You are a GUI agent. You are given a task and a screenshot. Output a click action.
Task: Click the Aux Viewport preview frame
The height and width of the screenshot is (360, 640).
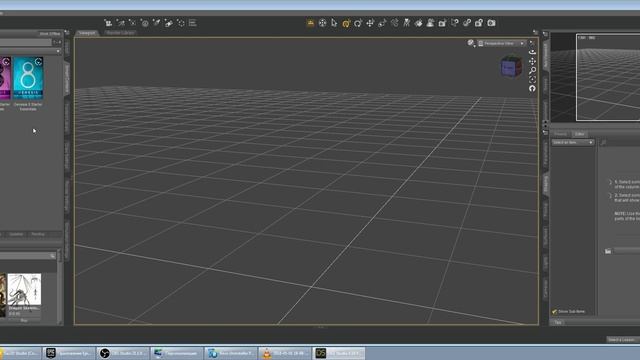coord(608,78)
